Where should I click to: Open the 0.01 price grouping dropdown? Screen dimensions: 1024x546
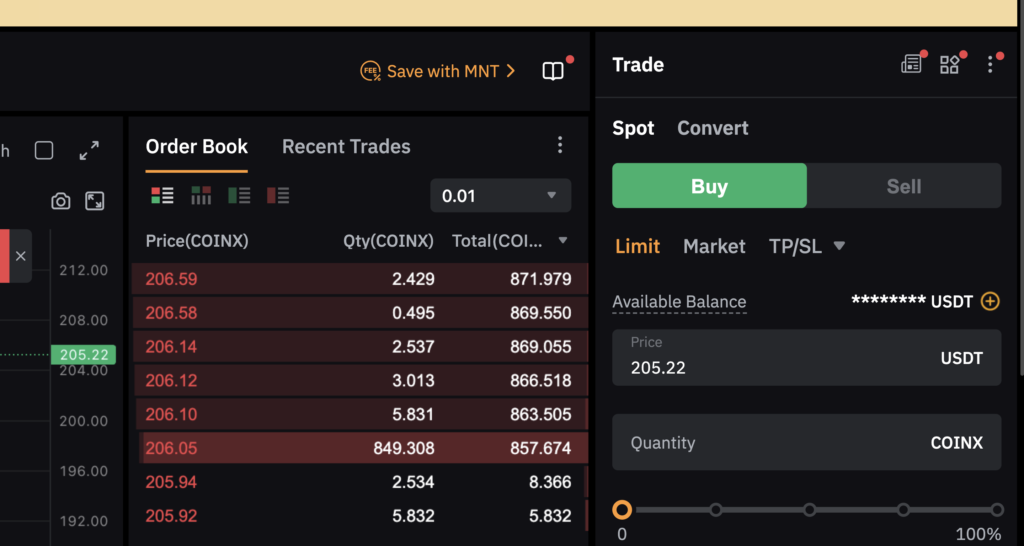pos(500,196)
